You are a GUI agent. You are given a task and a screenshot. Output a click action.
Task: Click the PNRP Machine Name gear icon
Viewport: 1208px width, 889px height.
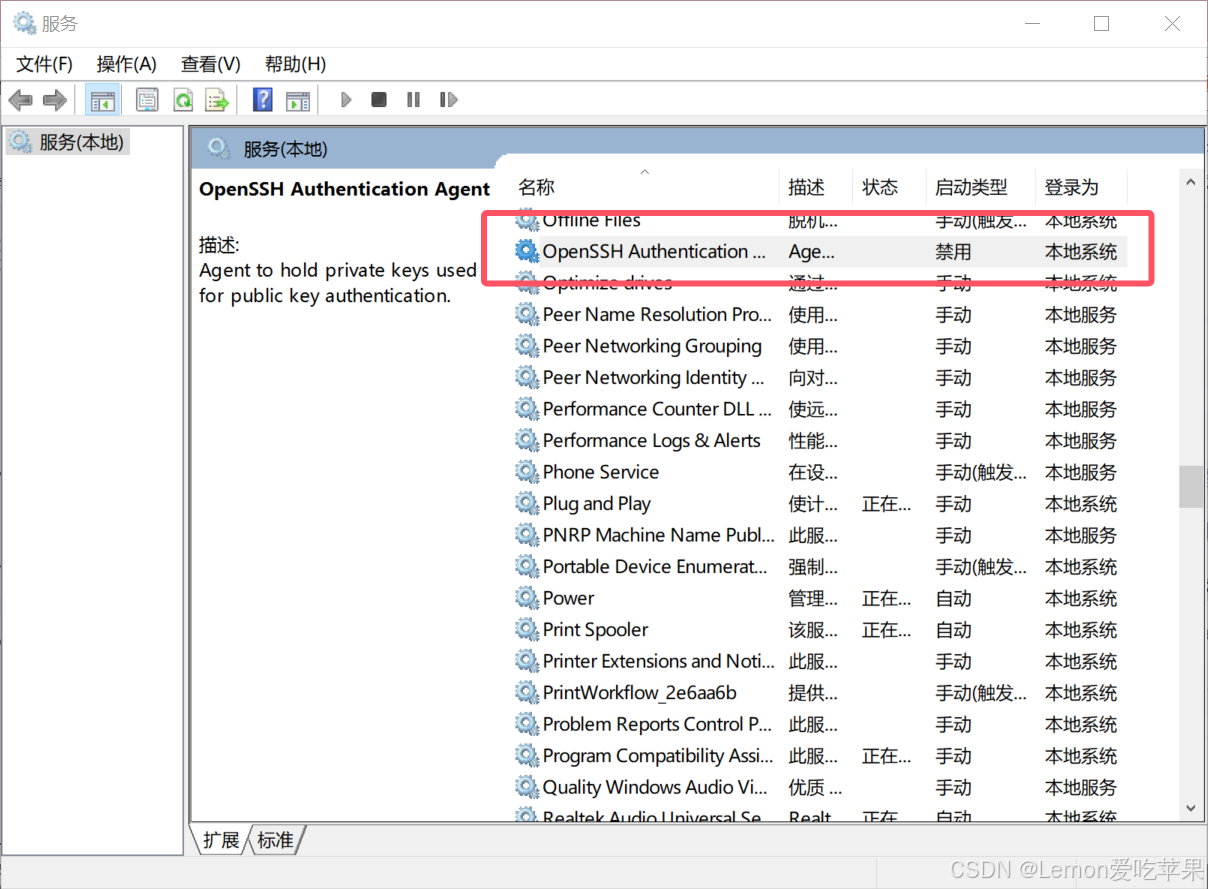tap(527, 535)
